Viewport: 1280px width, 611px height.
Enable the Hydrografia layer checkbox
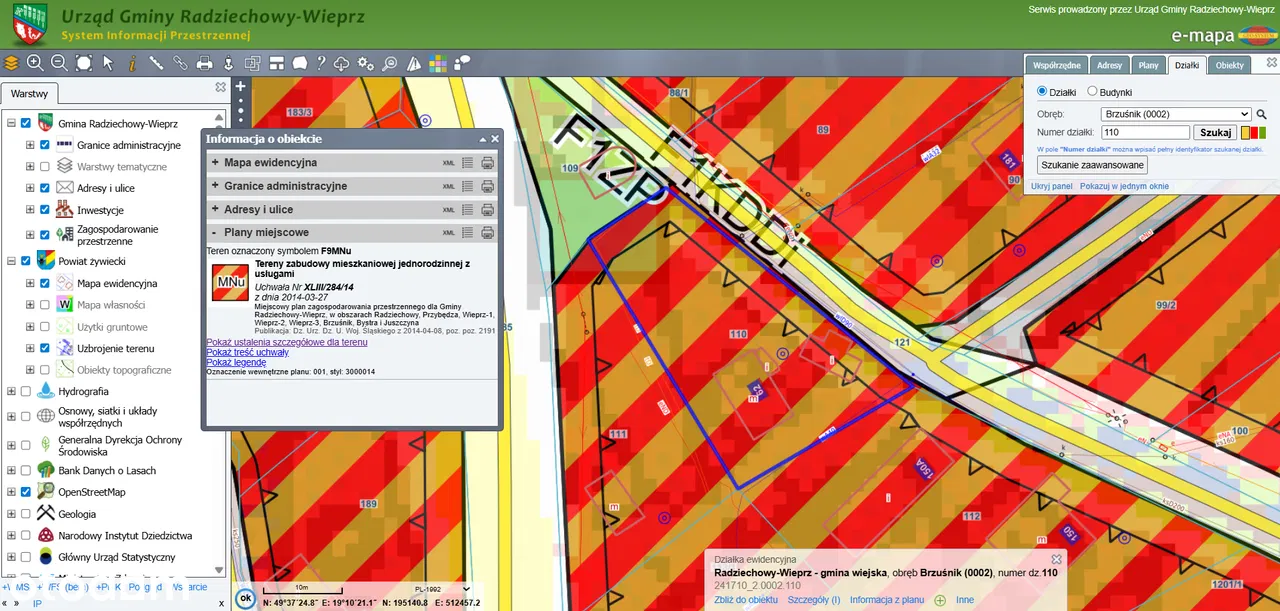[26, 391]
